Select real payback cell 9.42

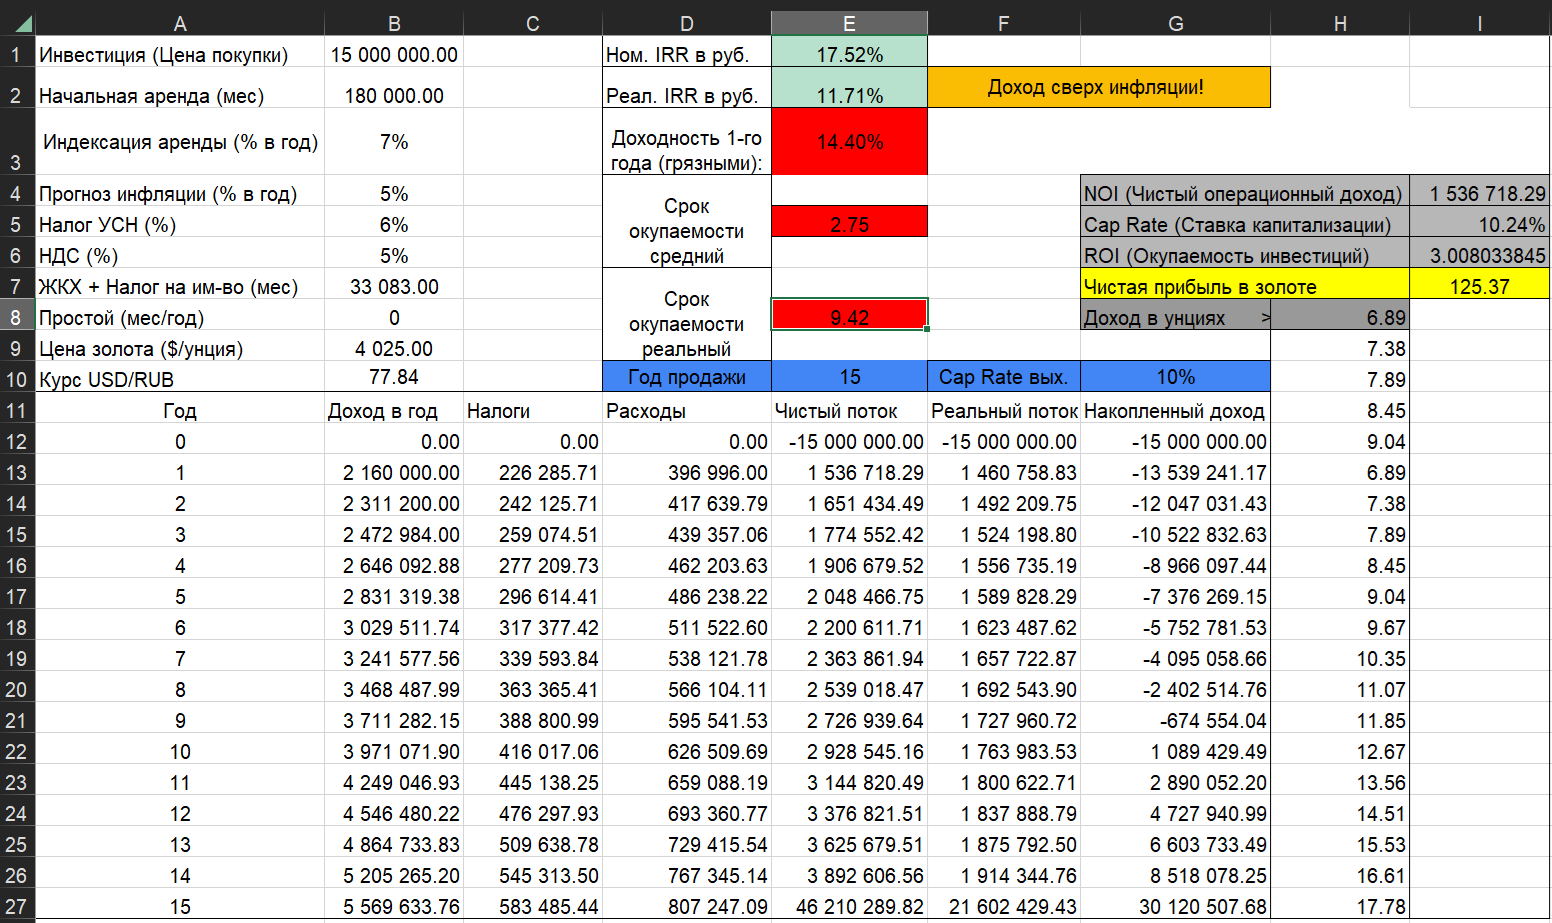849,314
